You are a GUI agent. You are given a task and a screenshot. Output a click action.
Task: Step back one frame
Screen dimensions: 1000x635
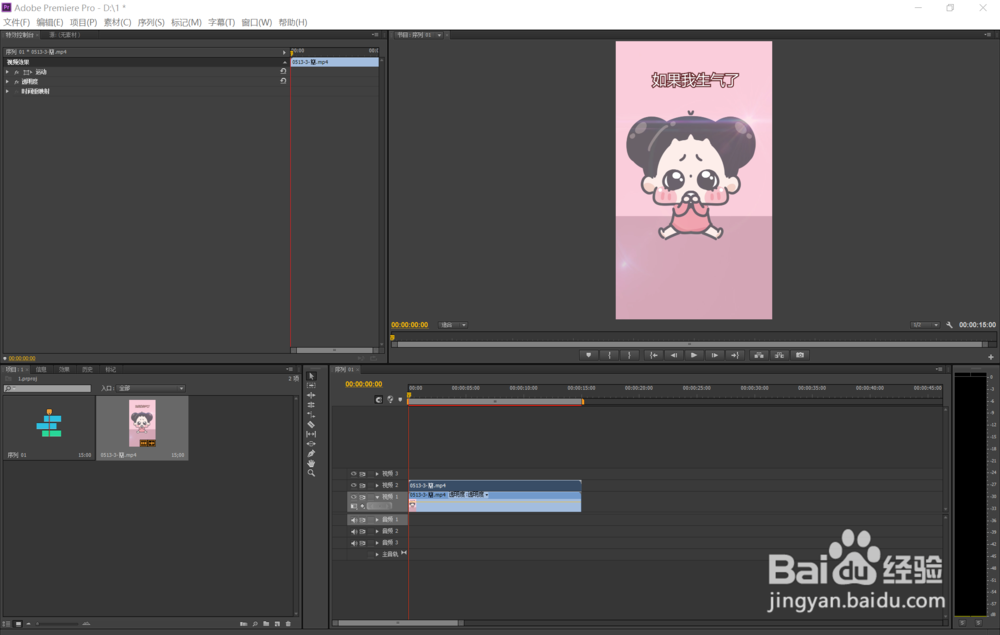[674, 355]
